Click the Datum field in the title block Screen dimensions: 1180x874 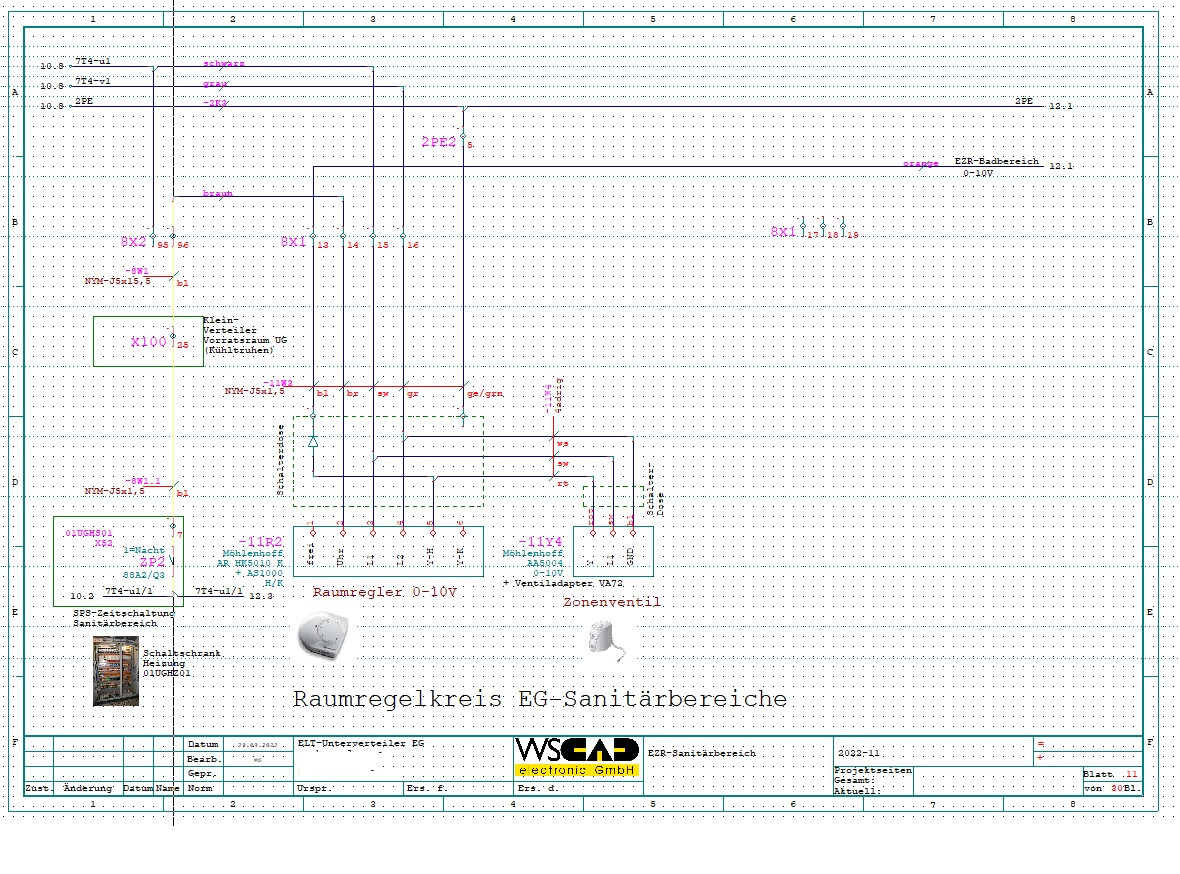[258, 745]
